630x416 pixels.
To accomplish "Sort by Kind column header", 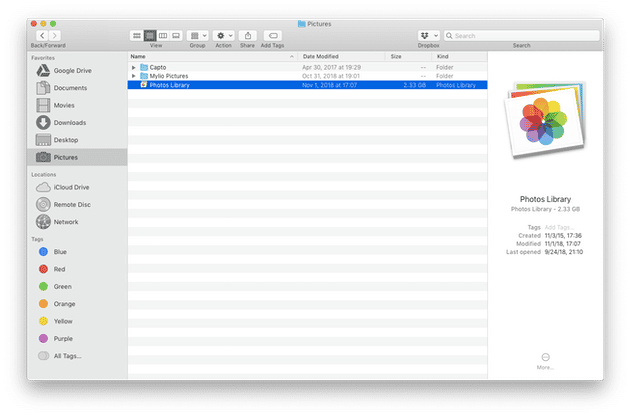I will click(x=460, y=56).
